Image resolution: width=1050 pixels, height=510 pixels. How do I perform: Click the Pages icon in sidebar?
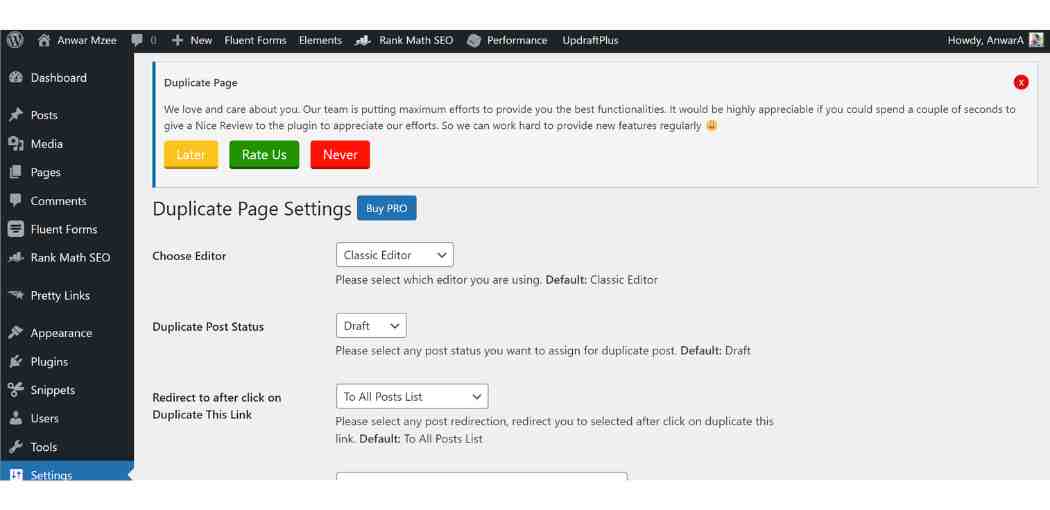point(16,172)
